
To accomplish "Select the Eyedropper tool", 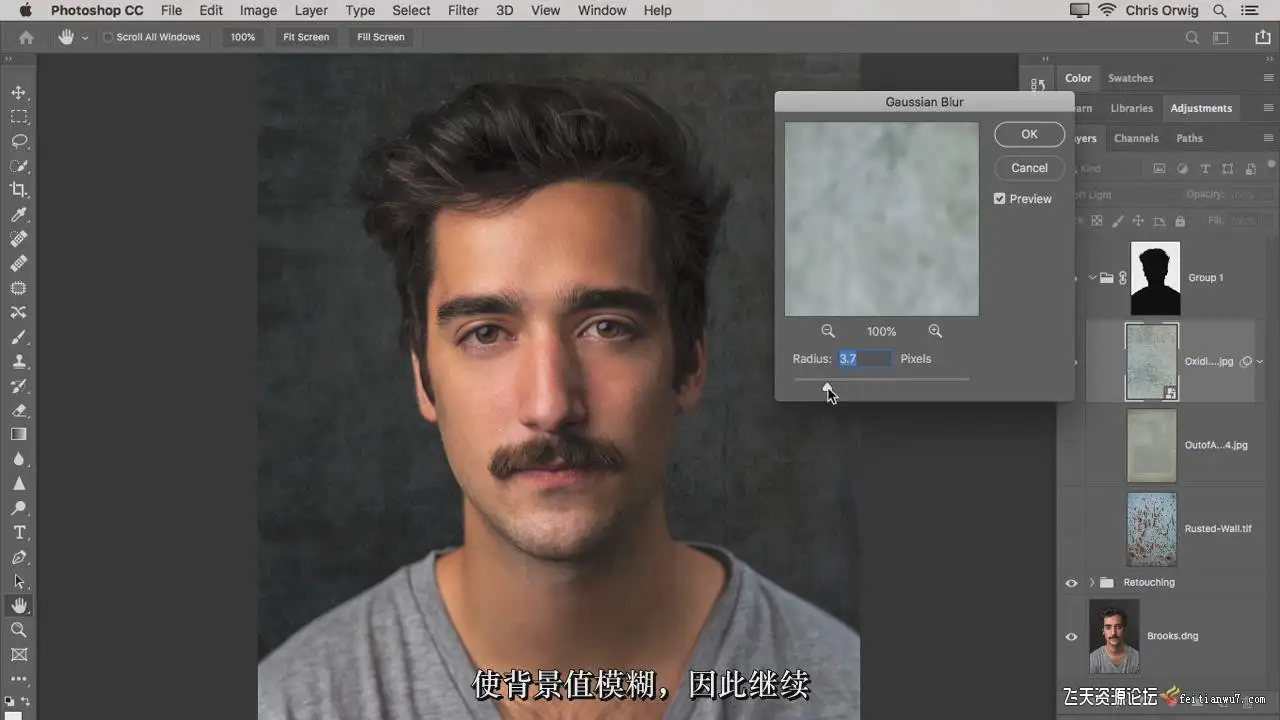I will coord(18,215).
